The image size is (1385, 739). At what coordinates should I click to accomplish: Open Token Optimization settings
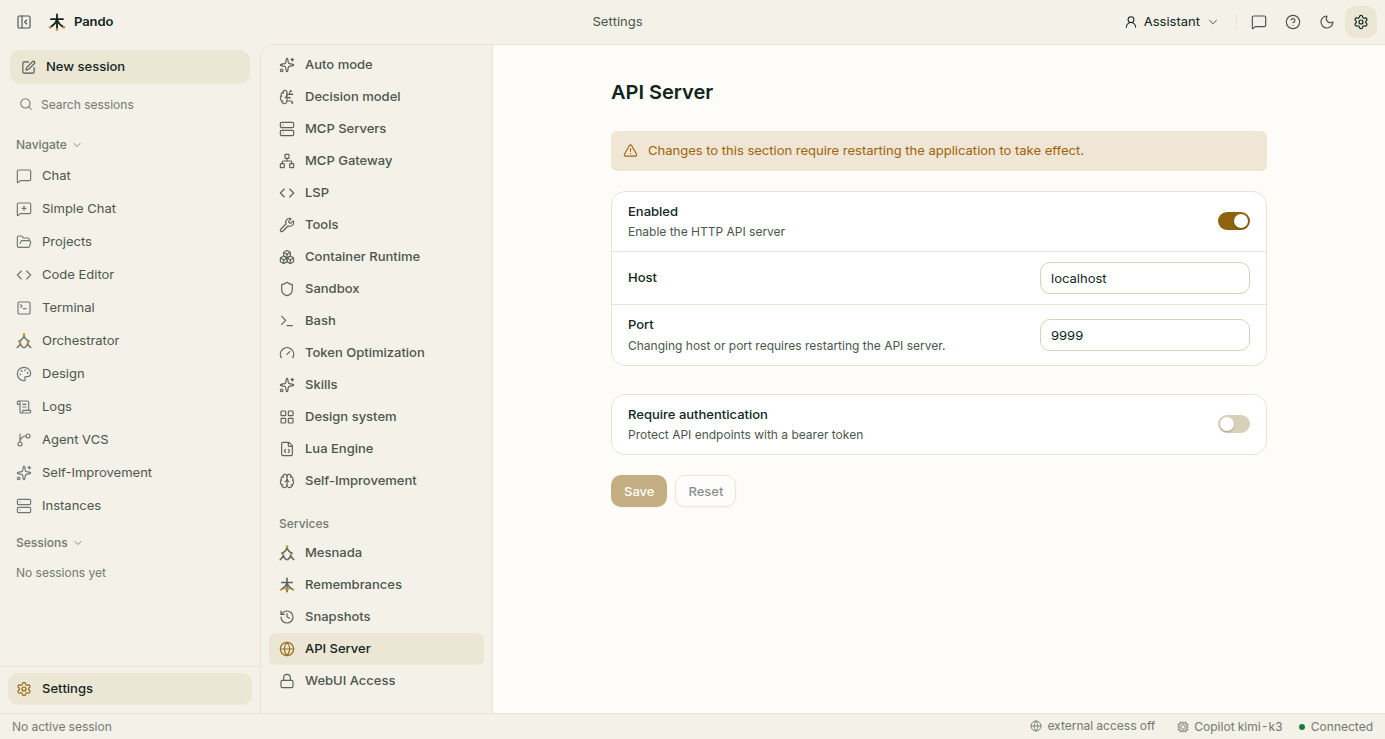(x=376, y=353)
